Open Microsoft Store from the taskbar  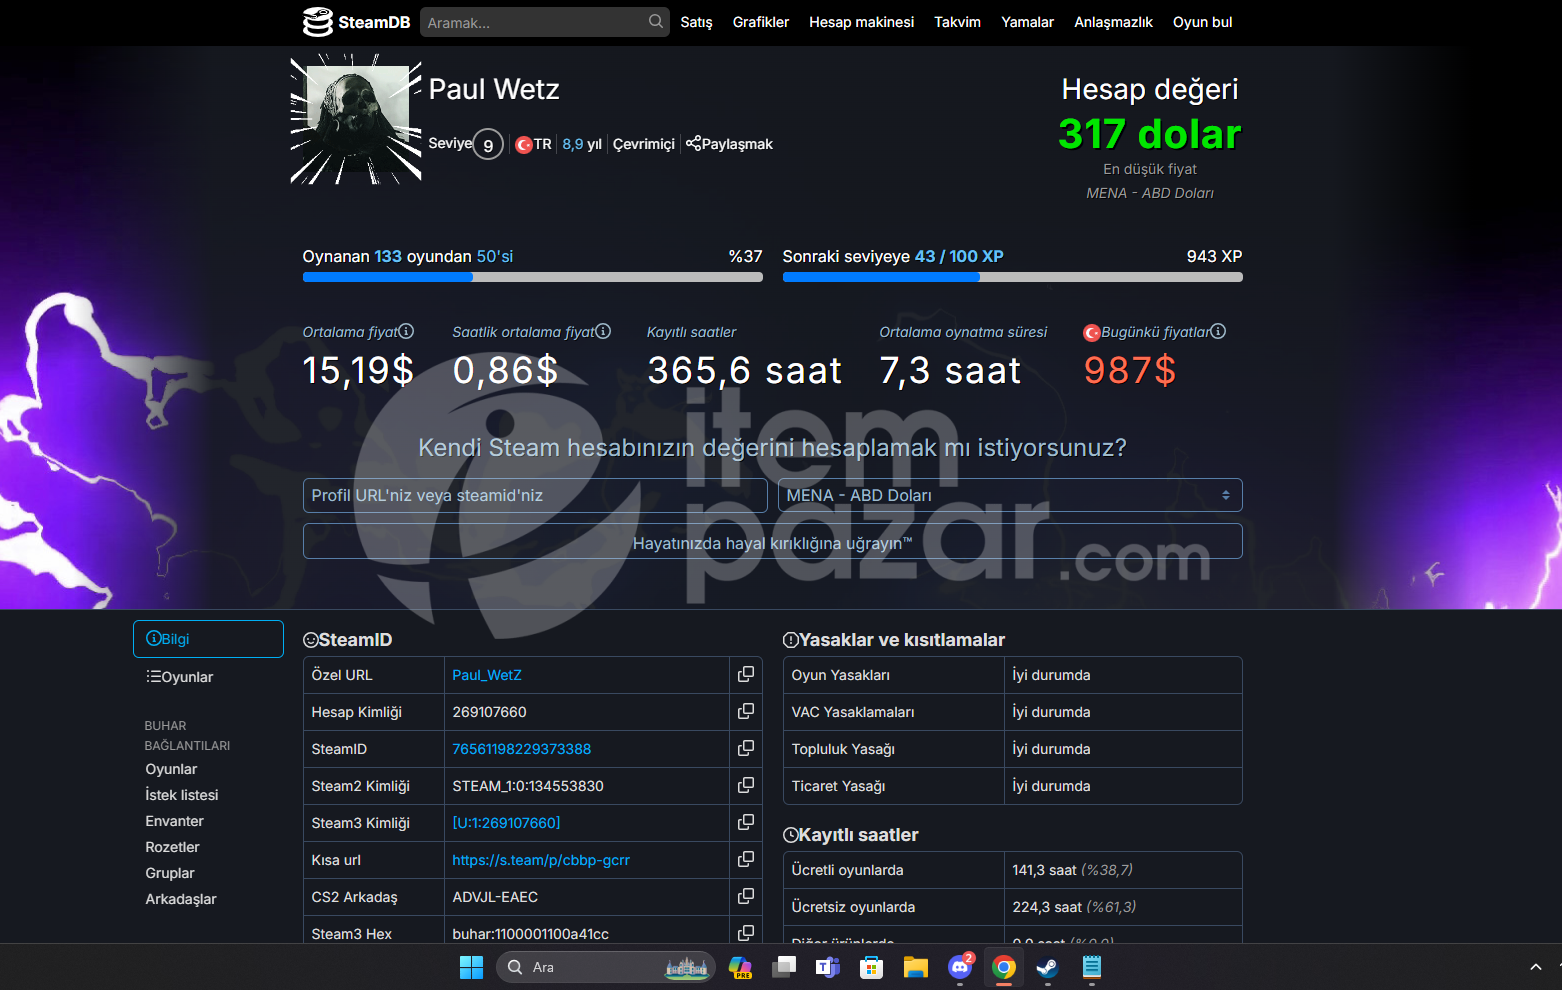pyautogui.click(x=872, y=967)
